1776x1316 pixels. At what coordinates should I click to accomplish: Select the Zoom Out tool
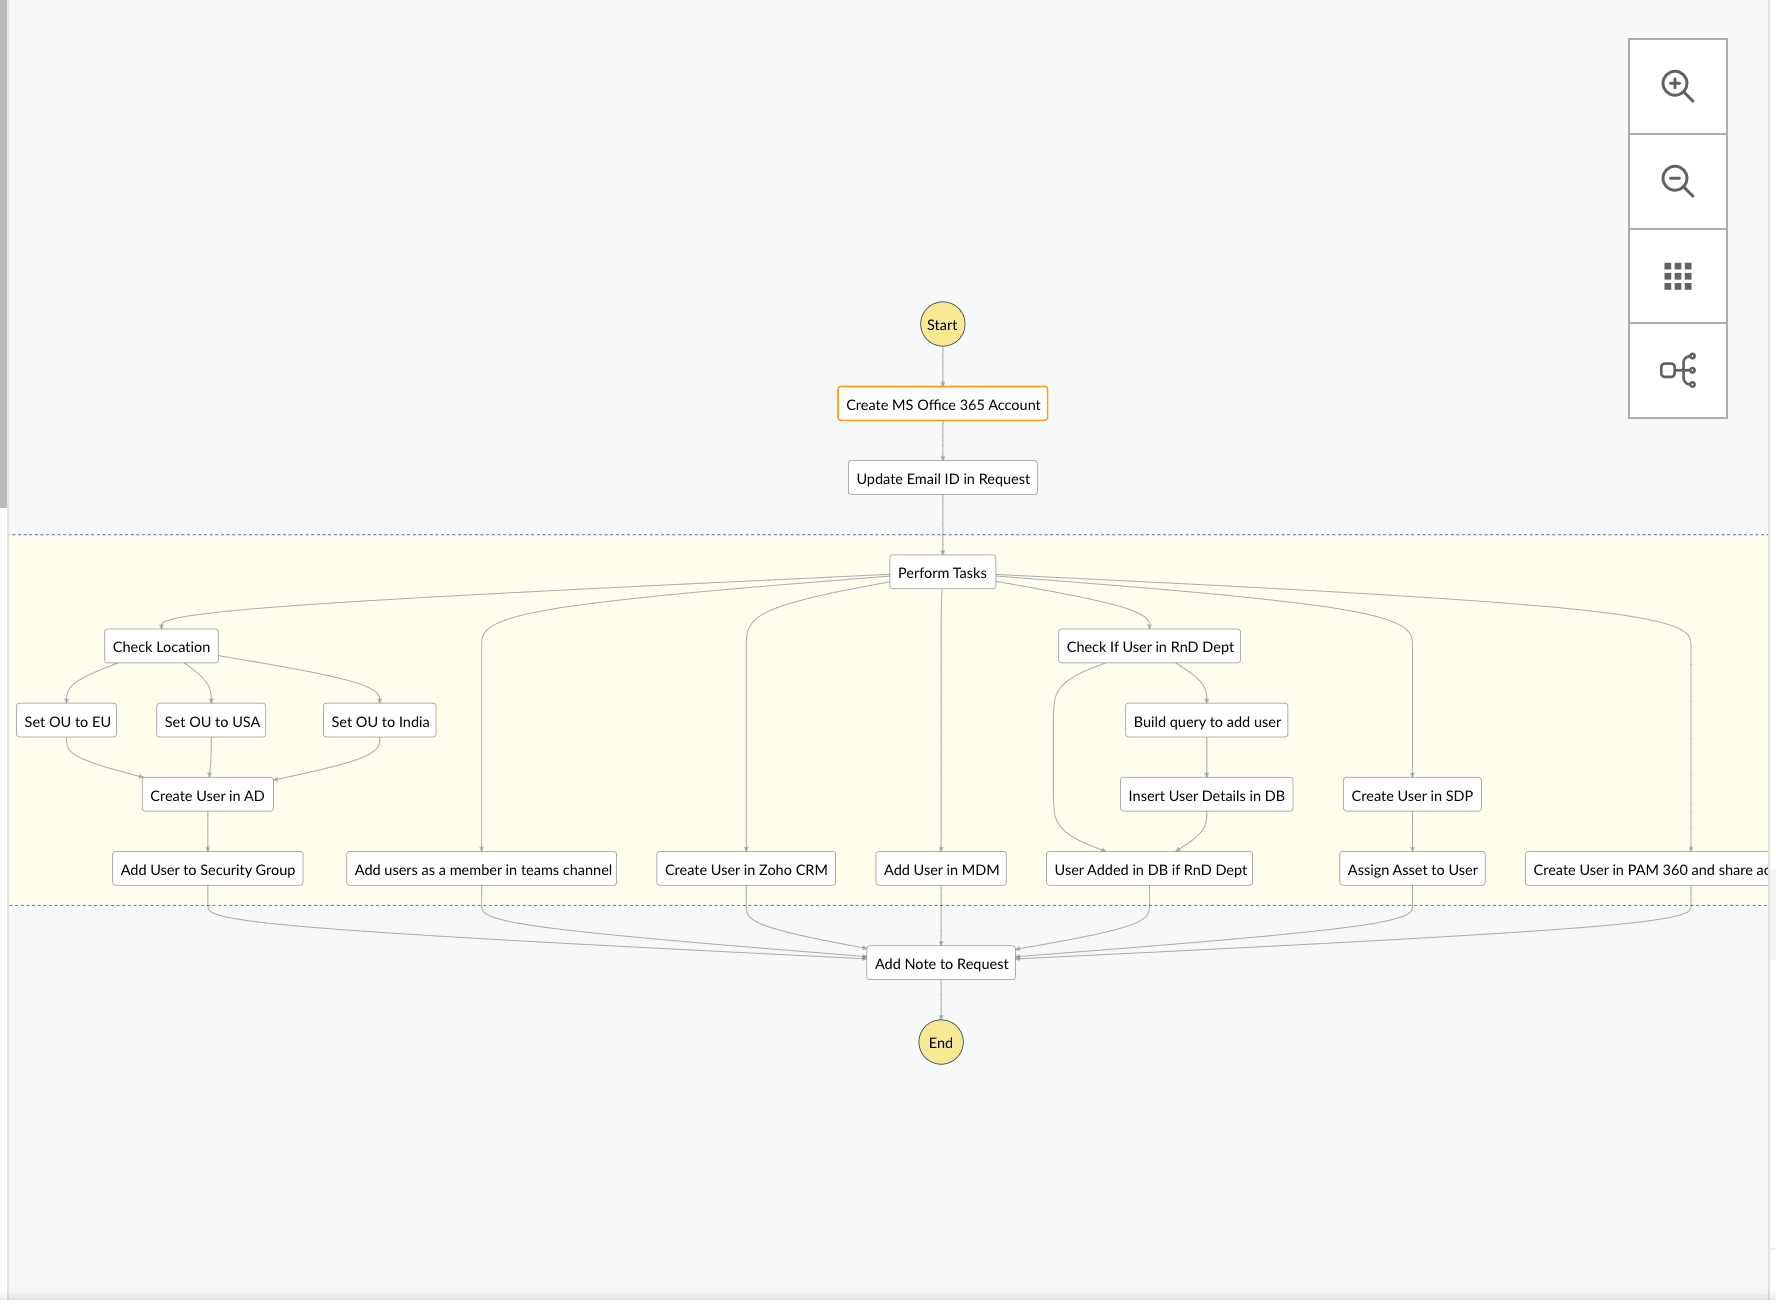1677,181
